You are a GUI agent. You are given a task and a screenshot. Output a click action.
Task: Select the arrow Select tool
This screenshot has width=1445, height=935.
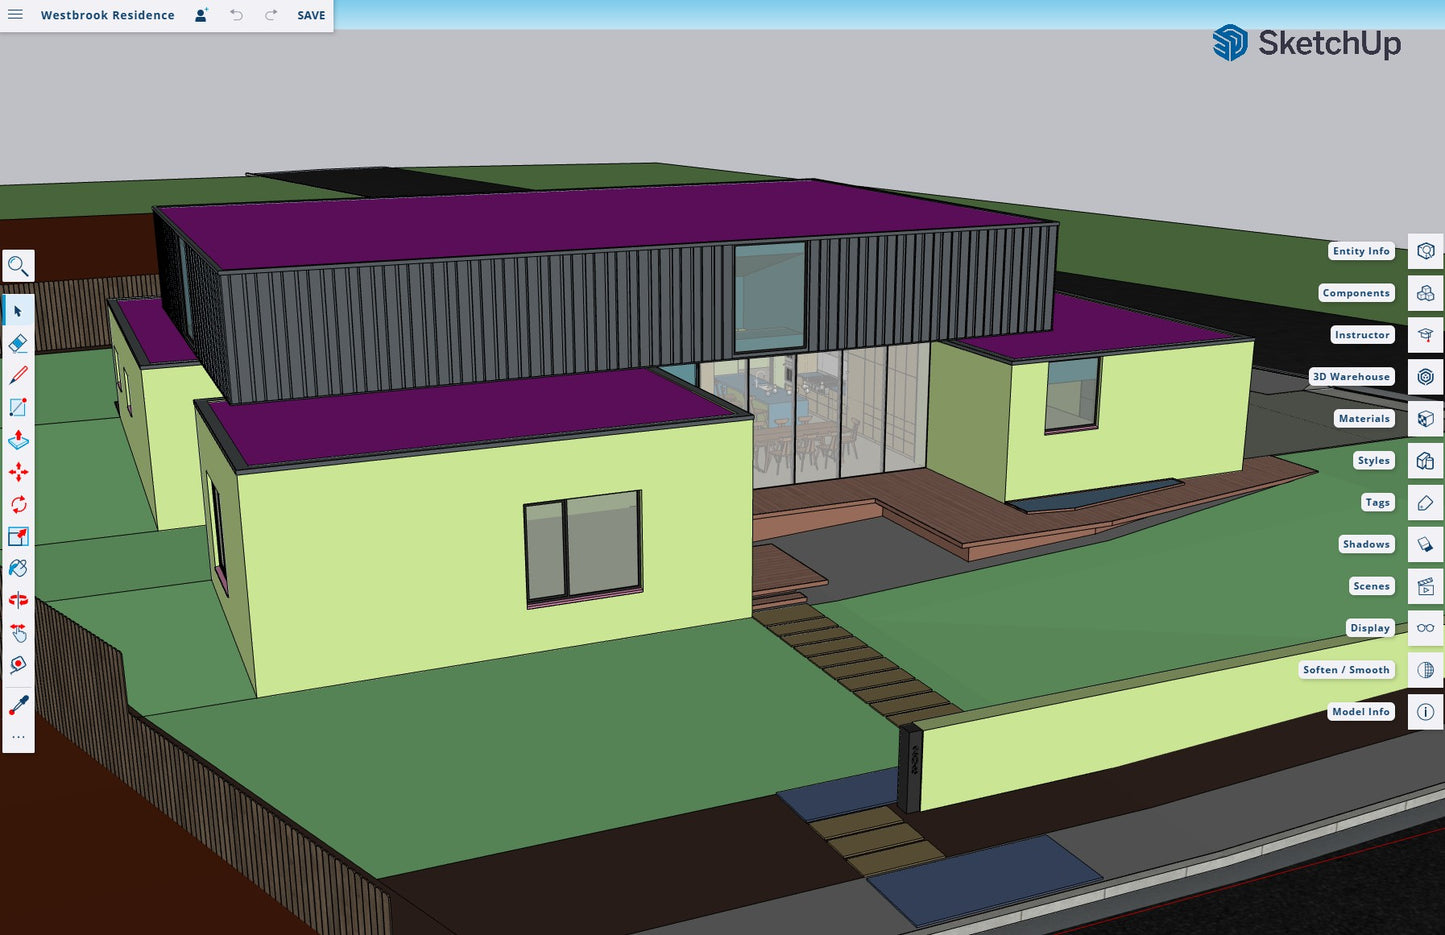coord(18,311)
